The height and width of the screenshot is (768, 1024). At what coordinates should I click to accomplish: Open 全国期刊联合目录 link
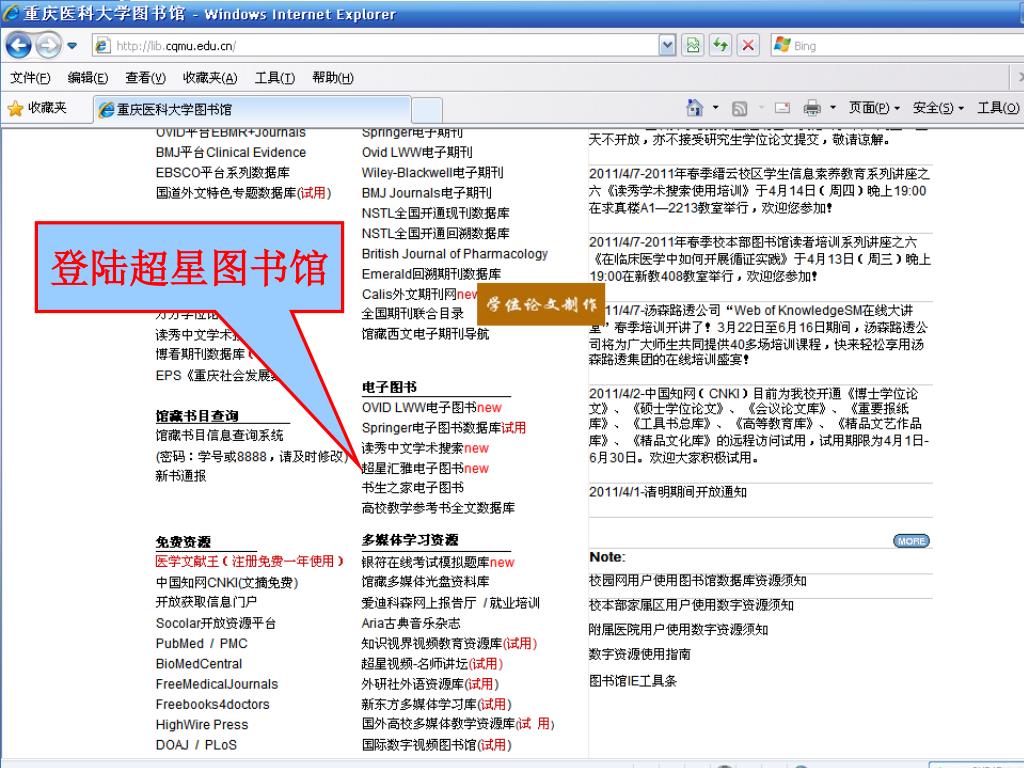click(x=412, y=313)
